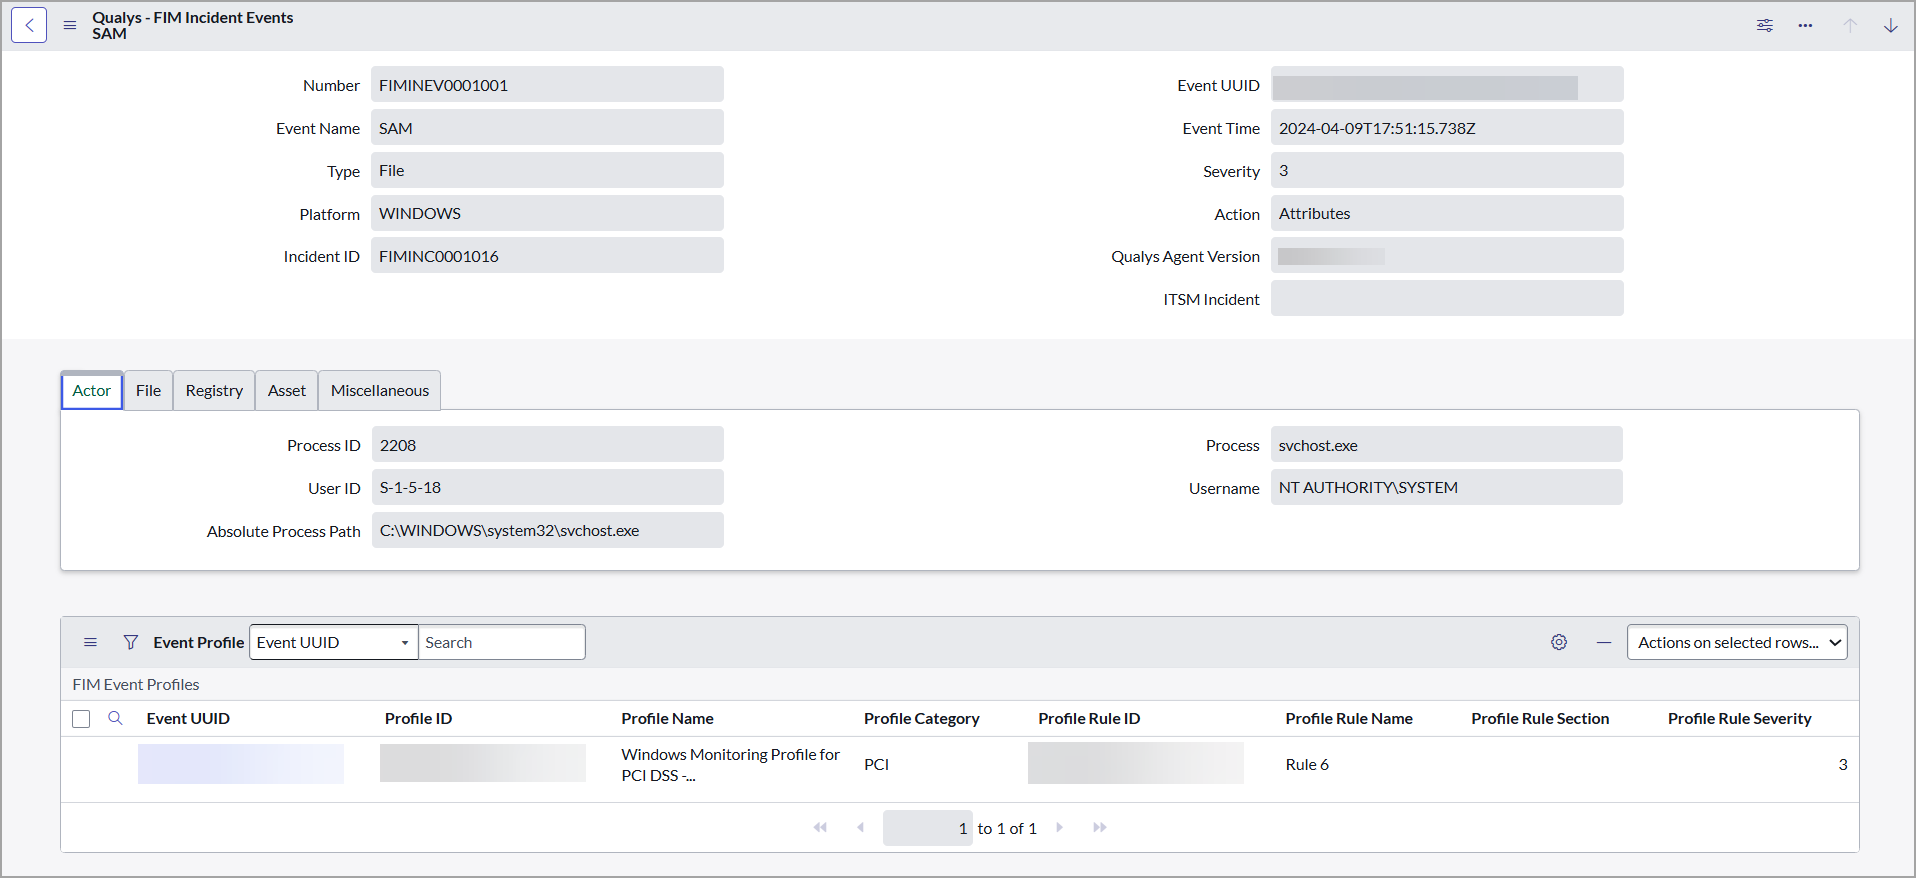Go to next record down arrow
1916x878 pixels.
click(1890, 26)
